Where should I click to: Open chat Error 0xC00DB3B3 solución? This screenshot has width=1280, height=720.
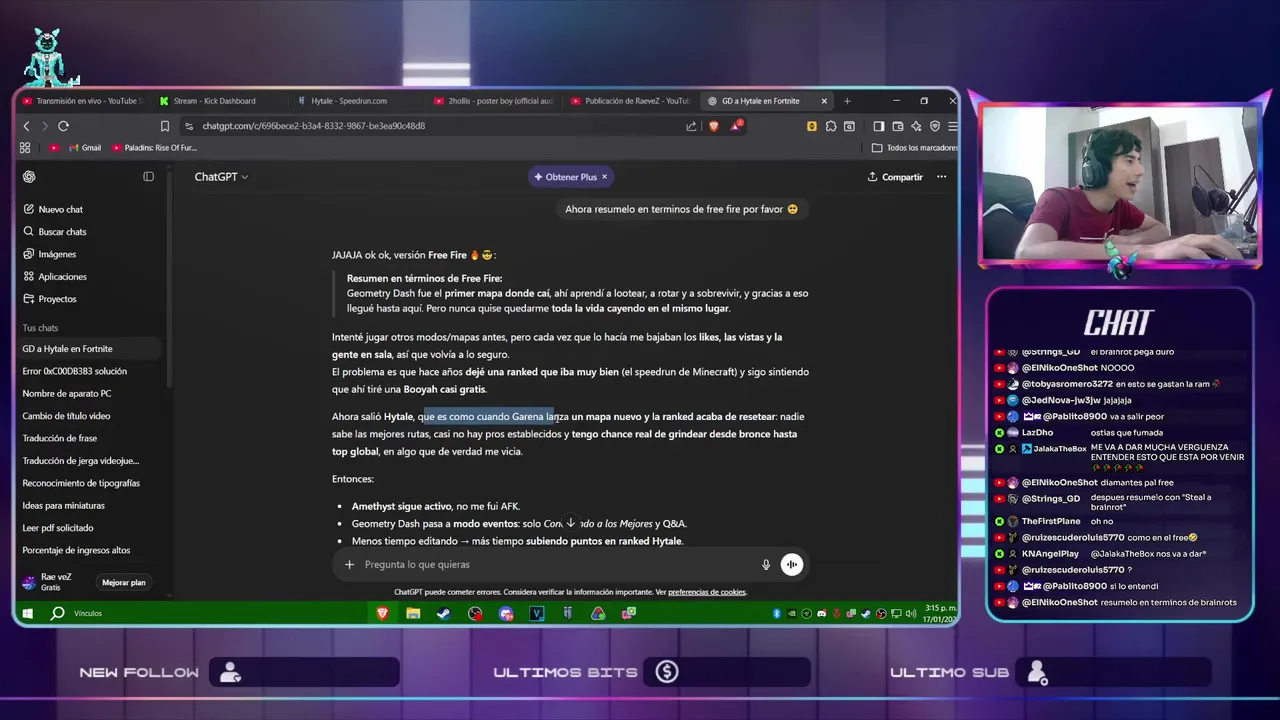click(x=90, y=371)
